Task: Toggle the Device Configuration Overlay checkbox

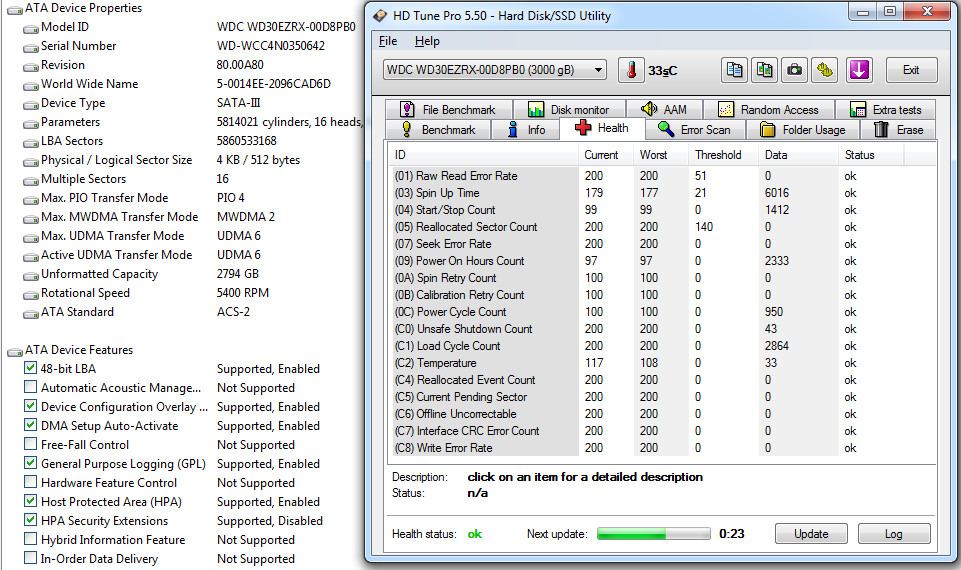Action: (x=30, y=406)
